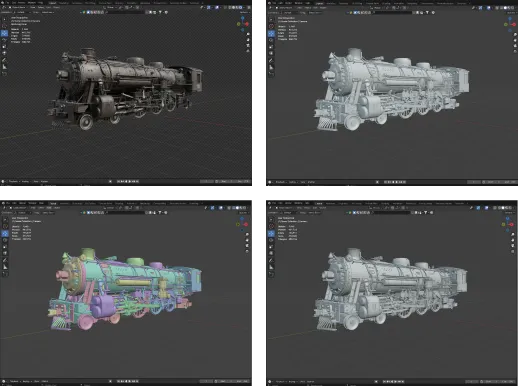Switch perspective/orthographic icon in textured-train viewport
The width and height of the screenshot is (518, 386).
click(x=248, y=51)
